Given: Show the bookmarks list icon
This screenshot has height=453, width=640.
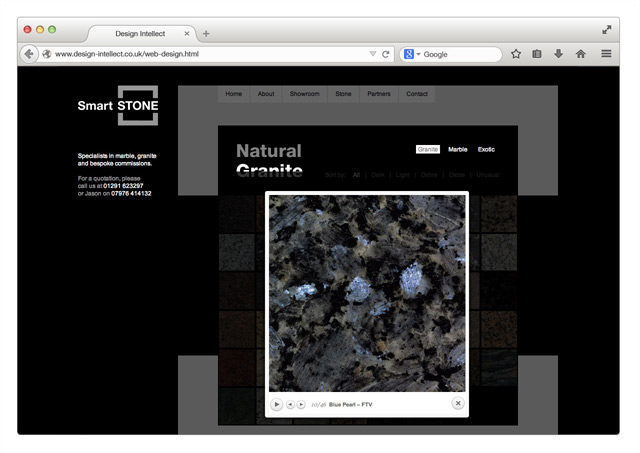Looking at the screenshot, I should point(537,54).
